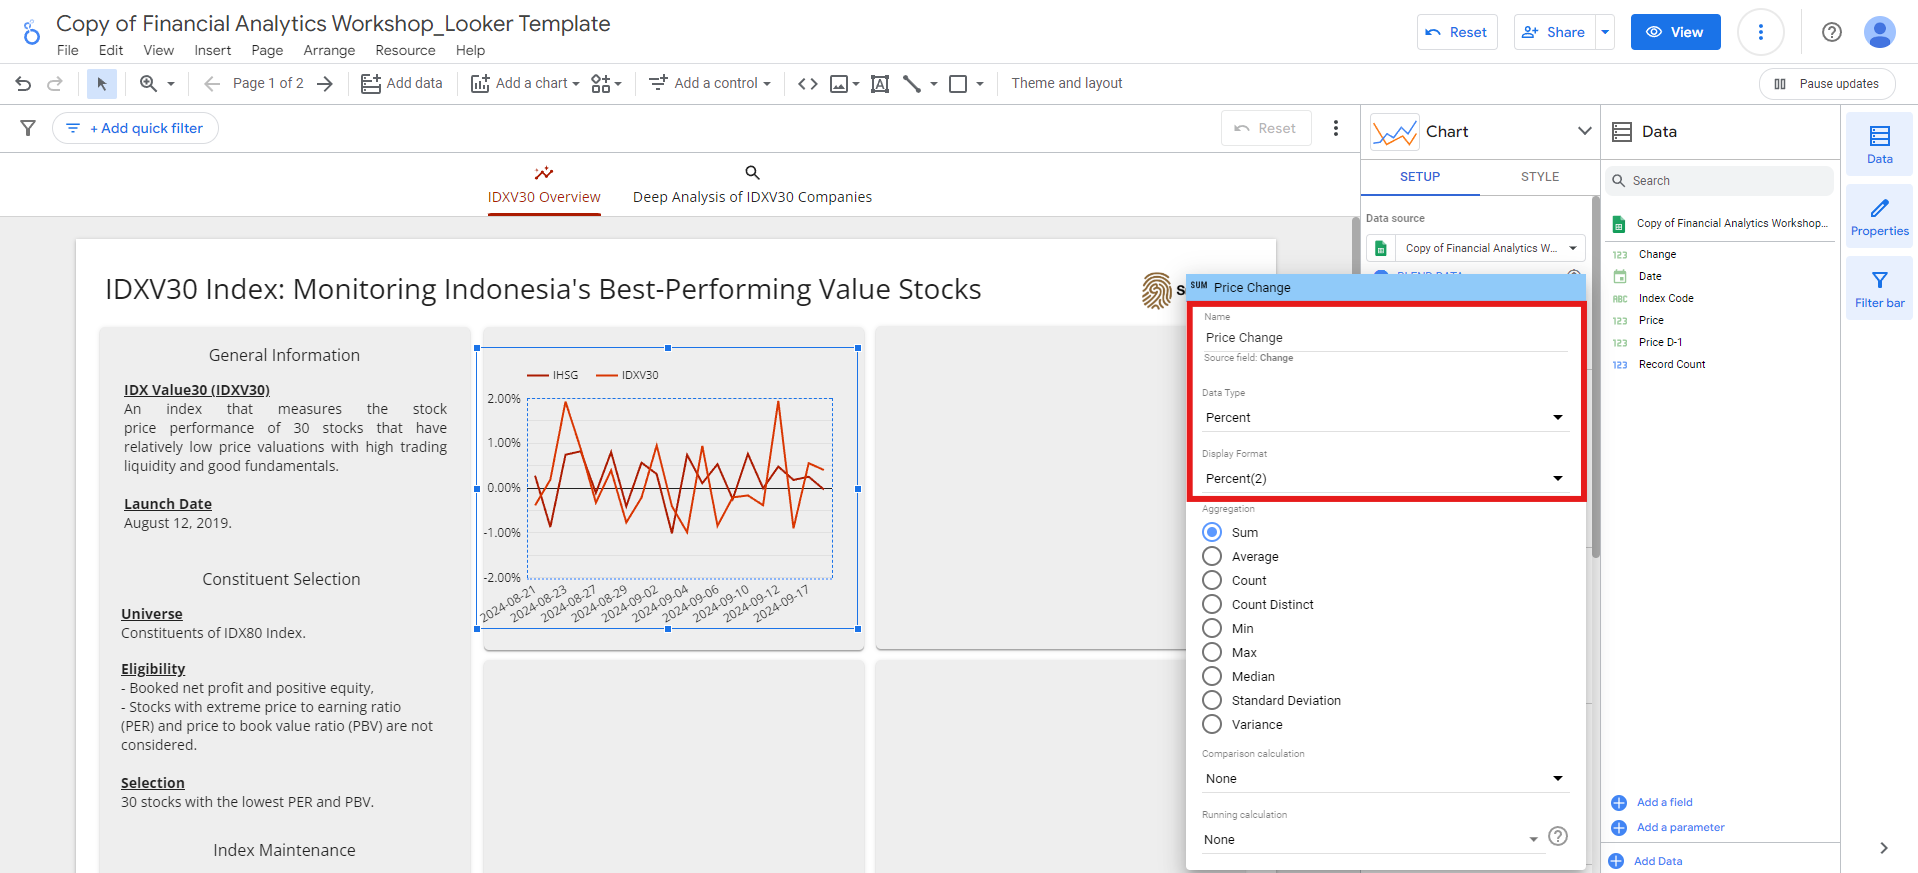The width and height of the screenshot is (1918, 873).
Task: Click Add quick filter
Action: click(135, 128)
